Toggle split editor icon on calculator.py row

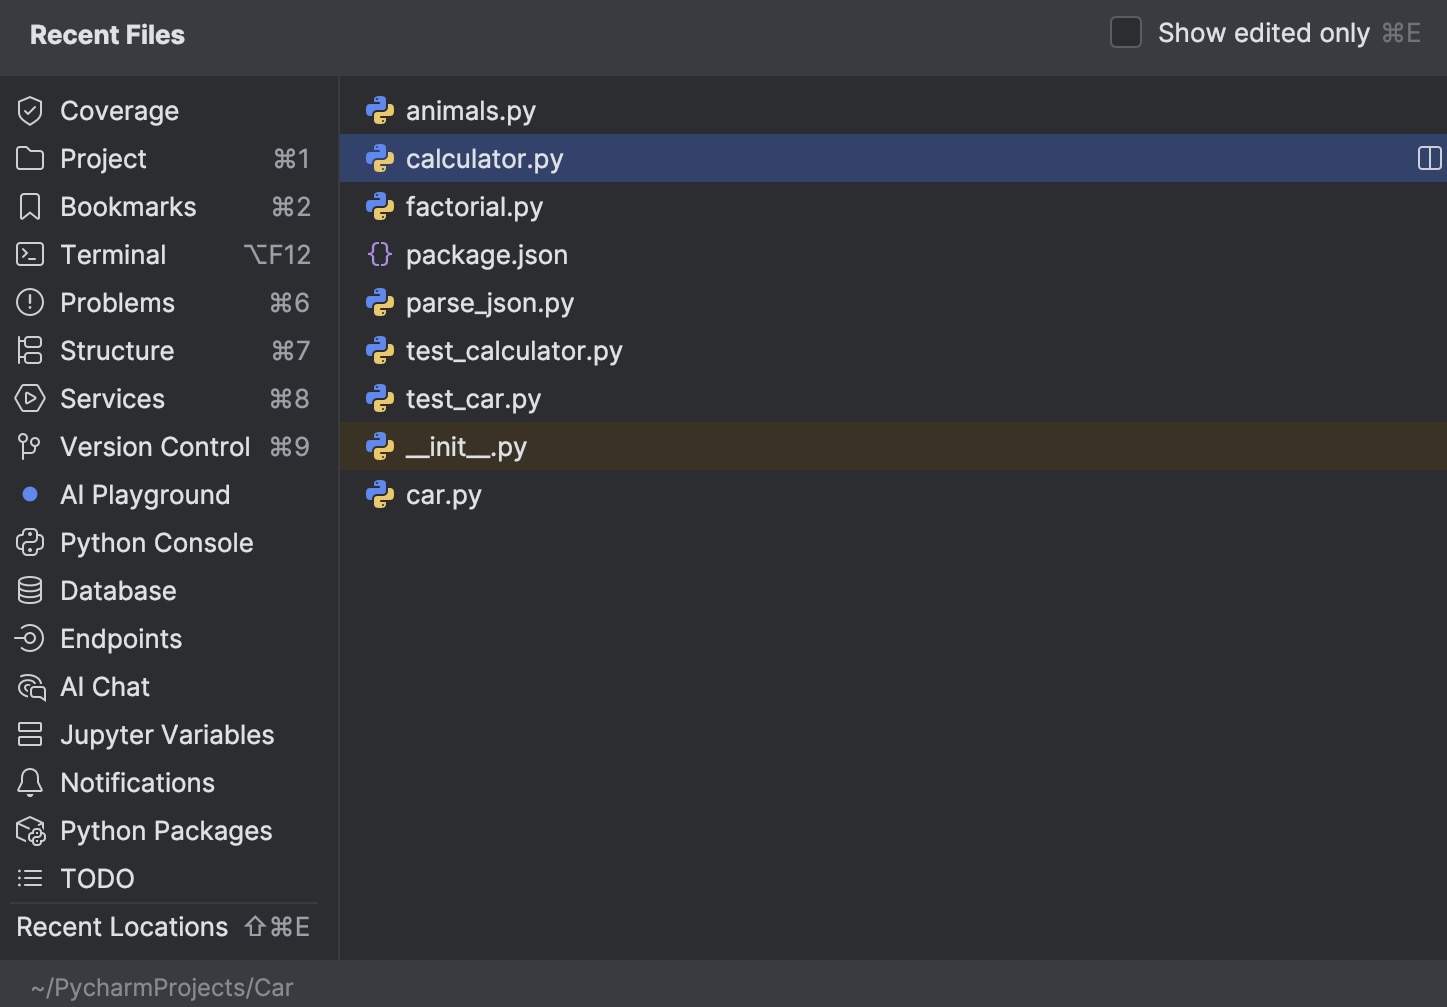1429,158
